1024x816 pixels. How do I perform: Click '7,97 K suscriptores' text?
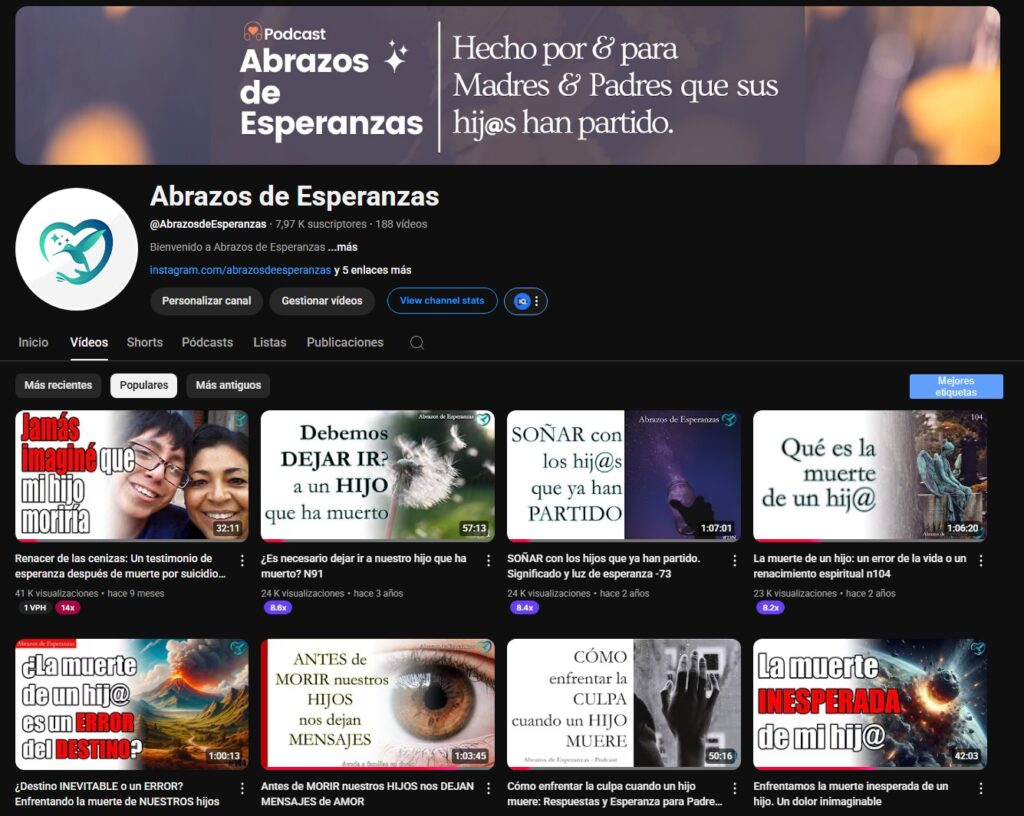(x=321, y=224)
